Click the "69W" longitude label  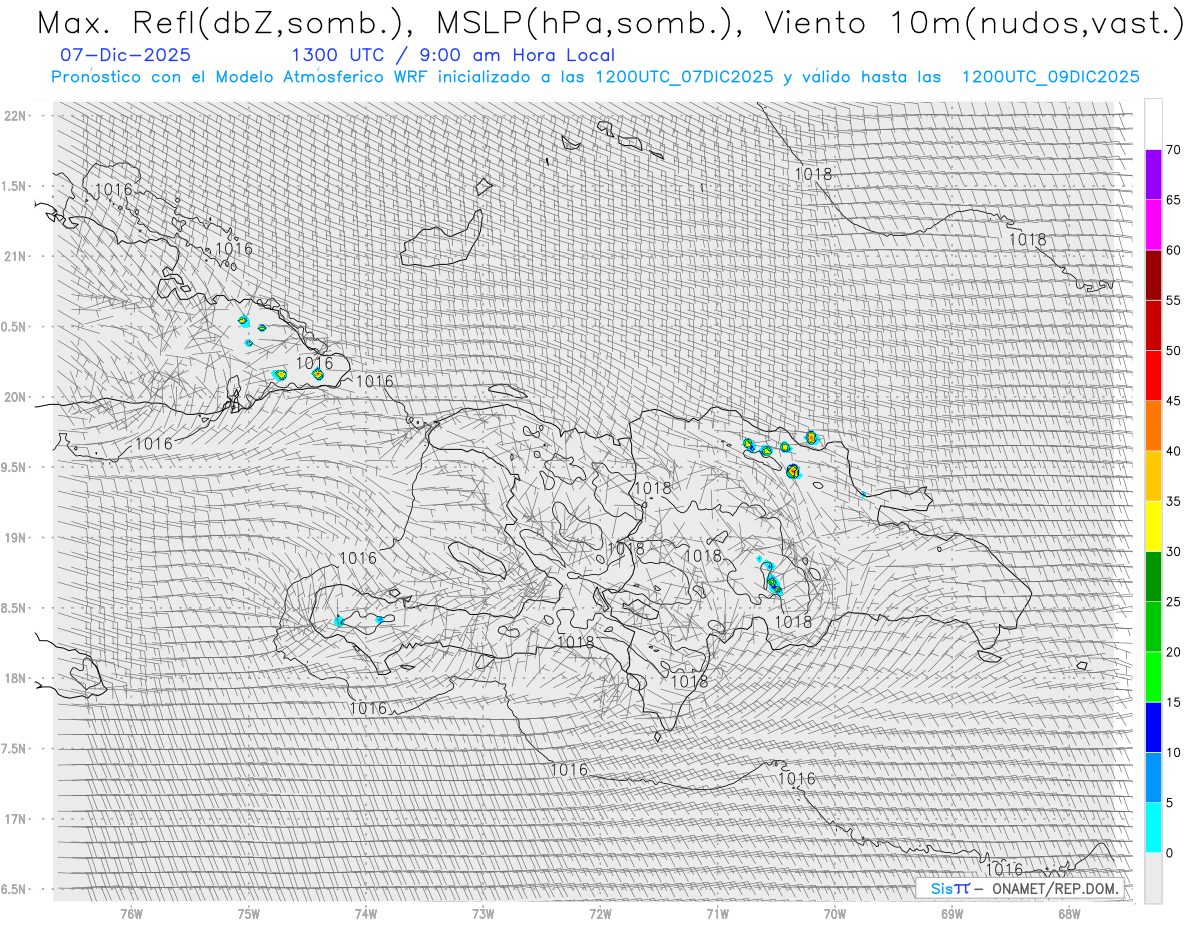coord(952,912)
